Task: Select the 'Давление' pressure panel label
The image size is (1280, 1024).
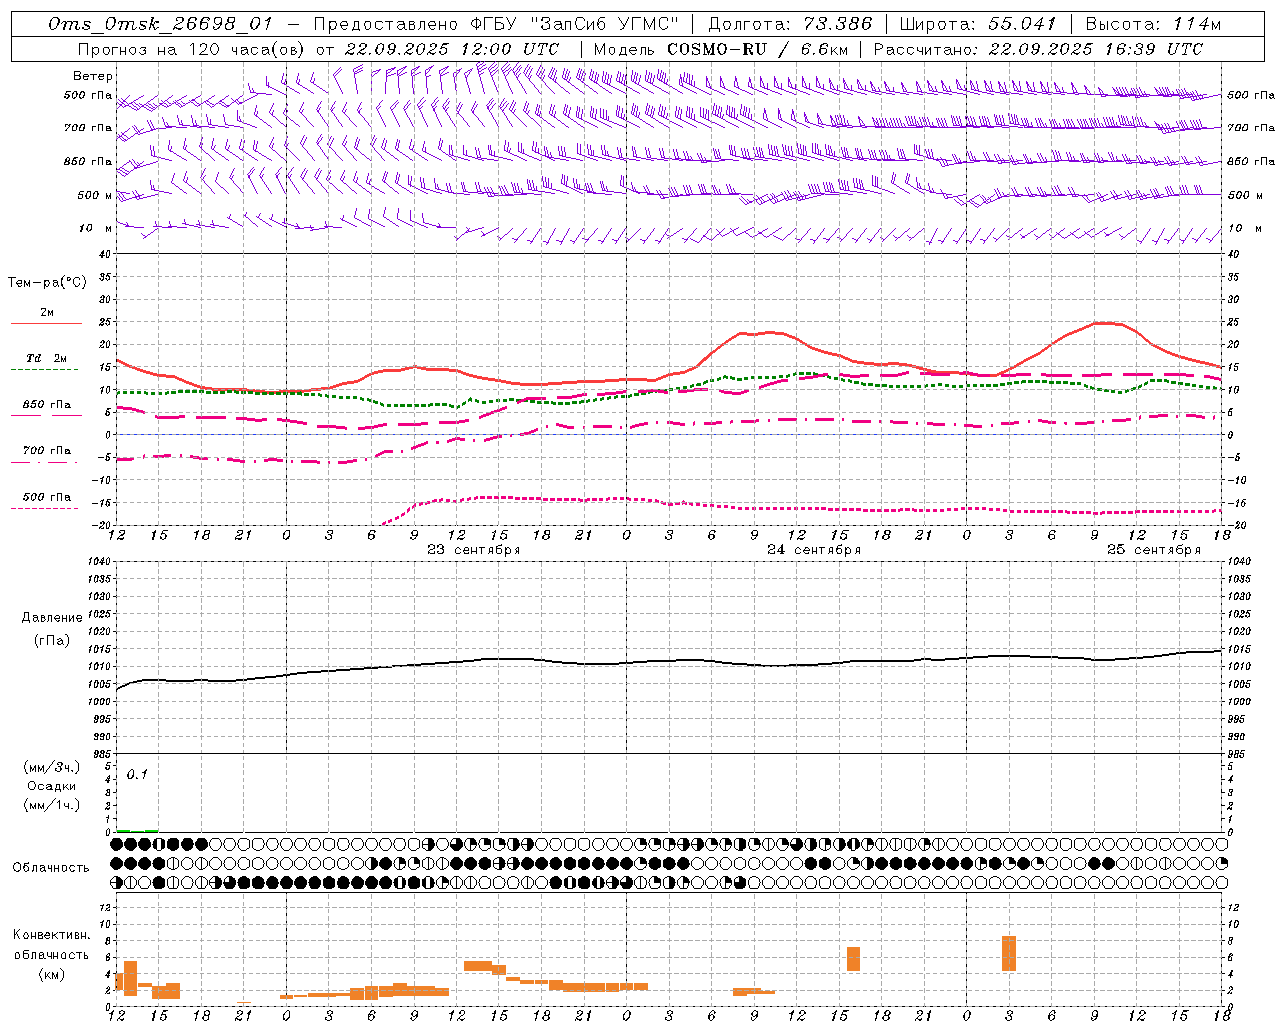Action: [52, 618]
